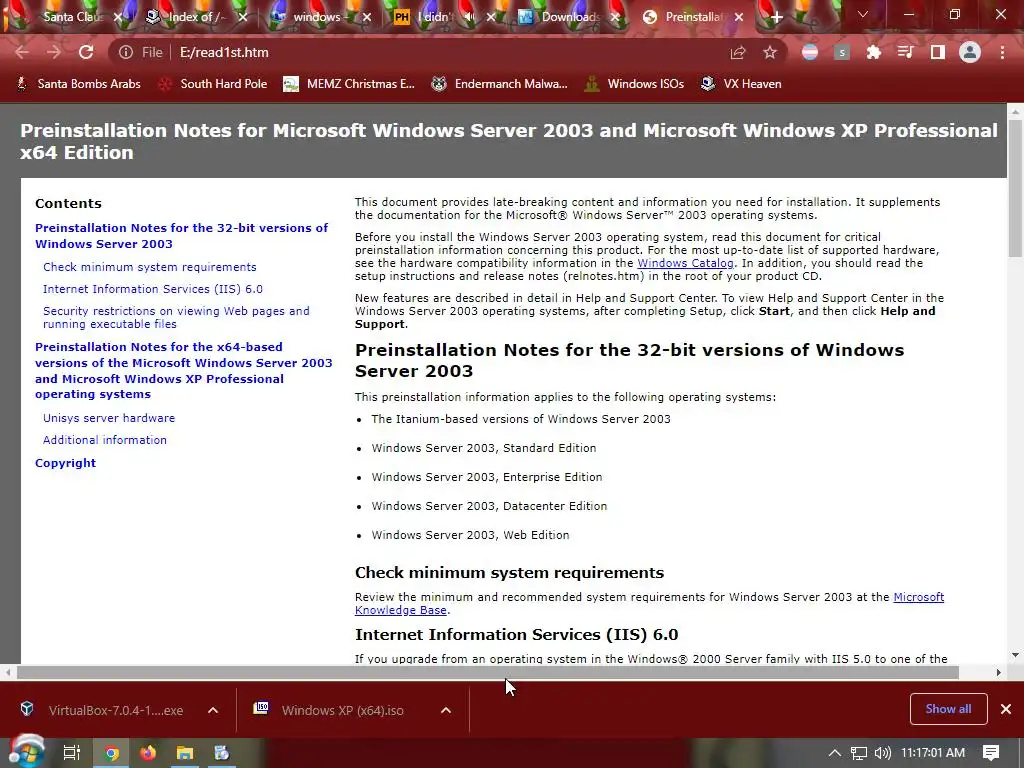Open Security restrictions on viewing Web pages link
Viewport: 1024px width, 768px height.
[x=176, y=317]
